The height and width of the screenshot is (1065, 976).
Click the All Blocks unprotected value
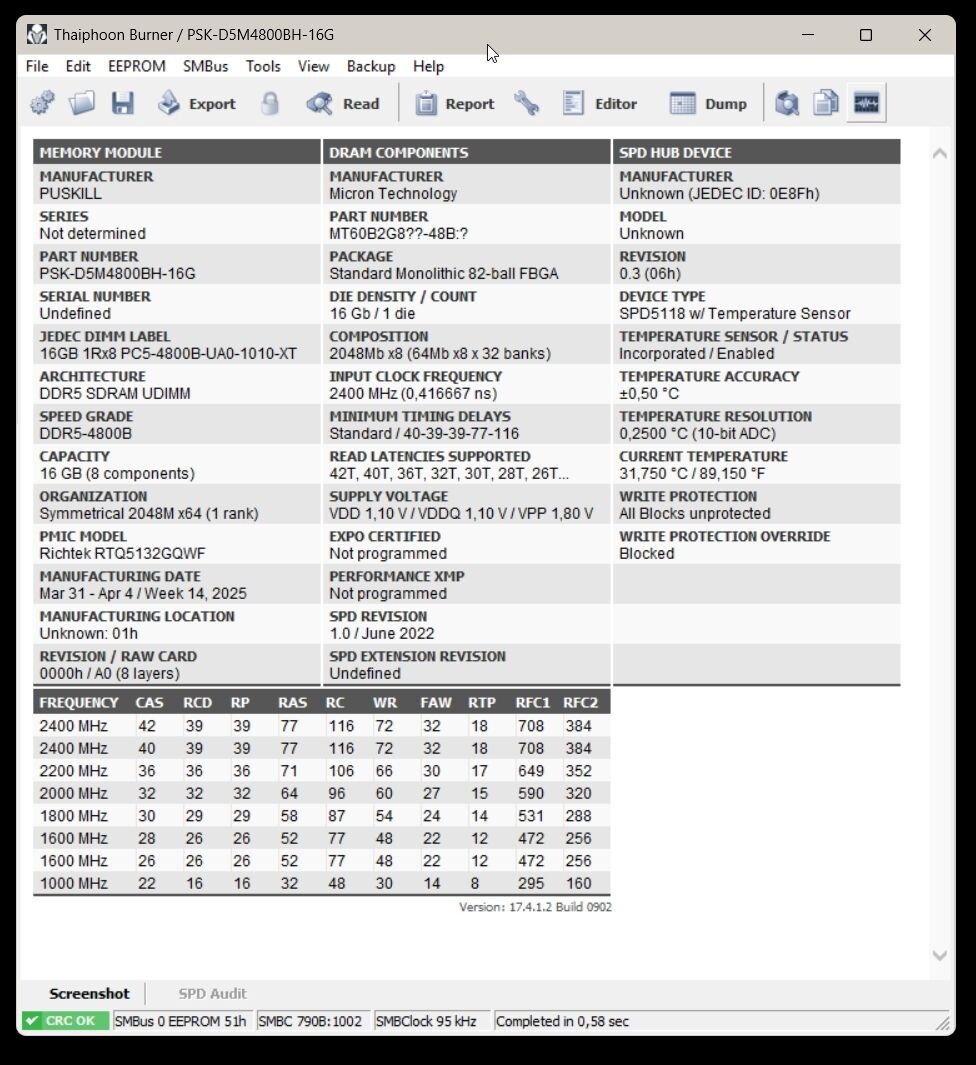click(695, 513)
